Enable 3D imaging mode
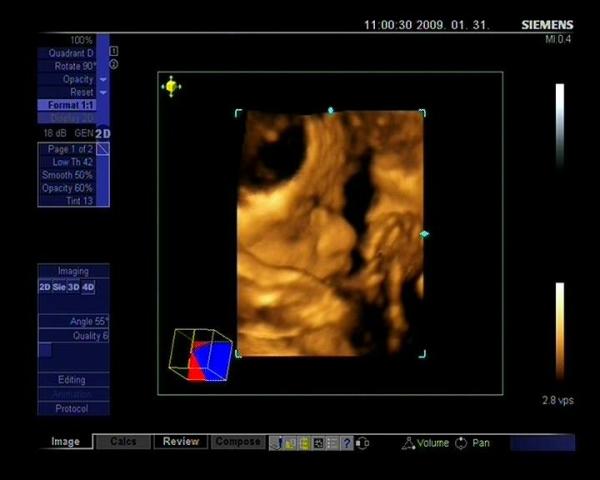Image resolution: width=600 pixels, height=480 pixels. (x=73, y=287)
